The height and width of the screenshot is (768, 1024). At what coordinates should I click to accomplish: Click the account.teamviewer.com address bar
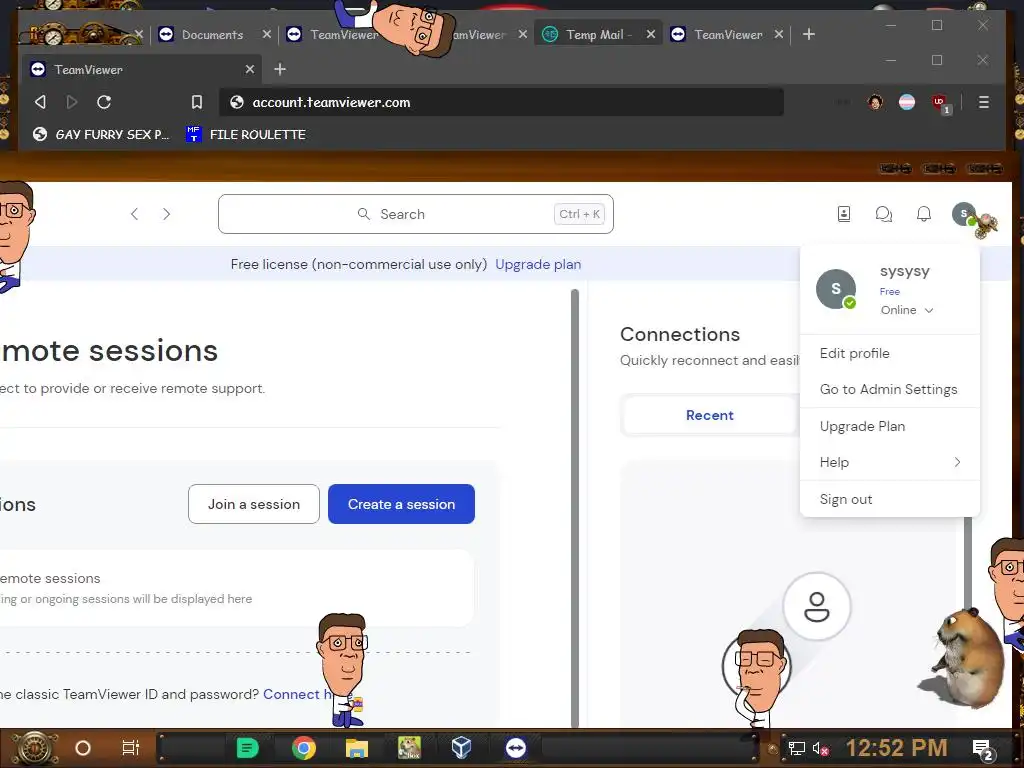pyautogui.click(x=501, y=103)
